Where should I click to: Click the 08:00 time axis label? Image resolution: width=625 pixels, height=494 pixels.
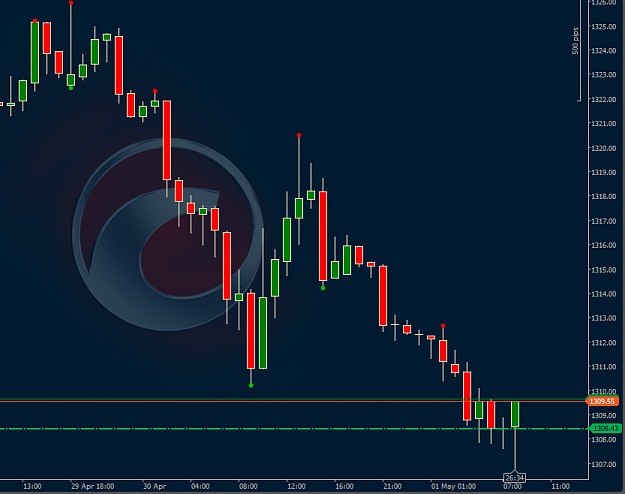tap(248, 486)
